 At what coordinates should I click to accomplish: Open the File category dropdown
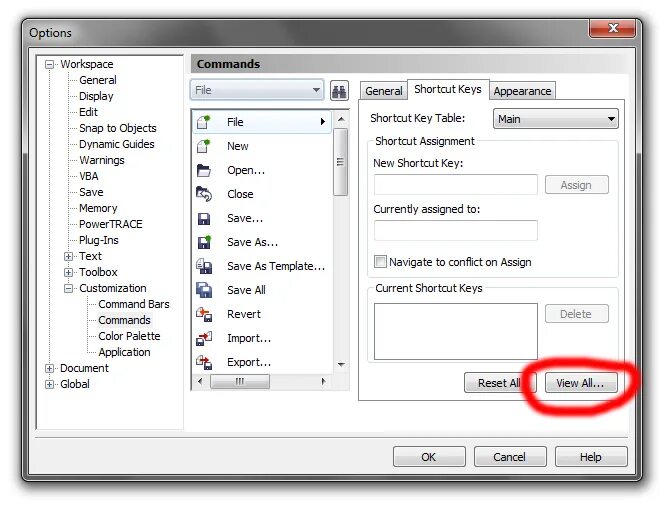coord(257,90)
